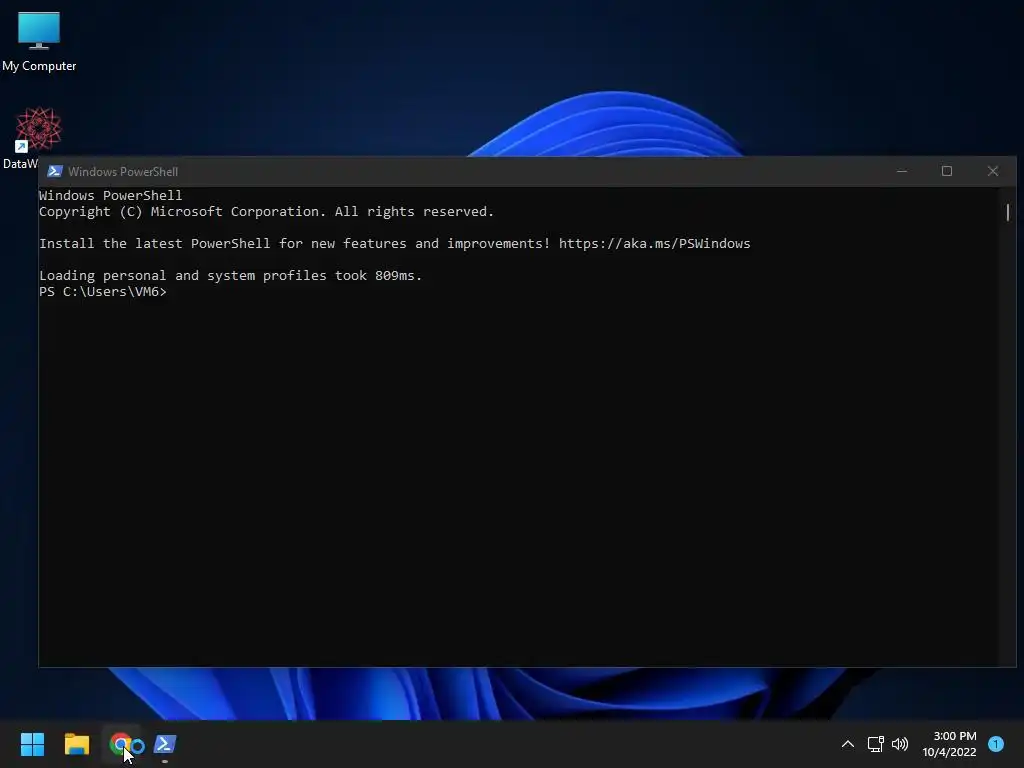The height and width of the screenshot is (768, 1024).
Task: Launch Google Chrome from the taskbar
Action: click(121, 744)
